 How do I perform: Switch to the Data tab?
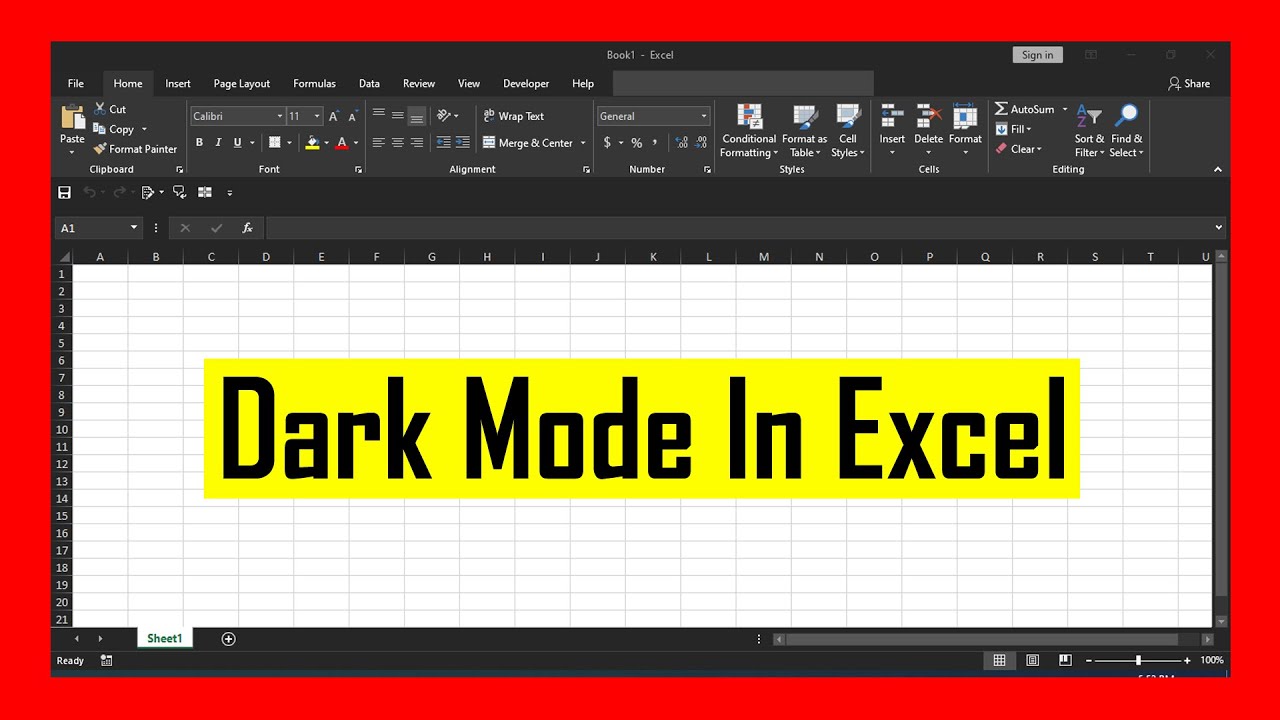click(x=369, y=84)
